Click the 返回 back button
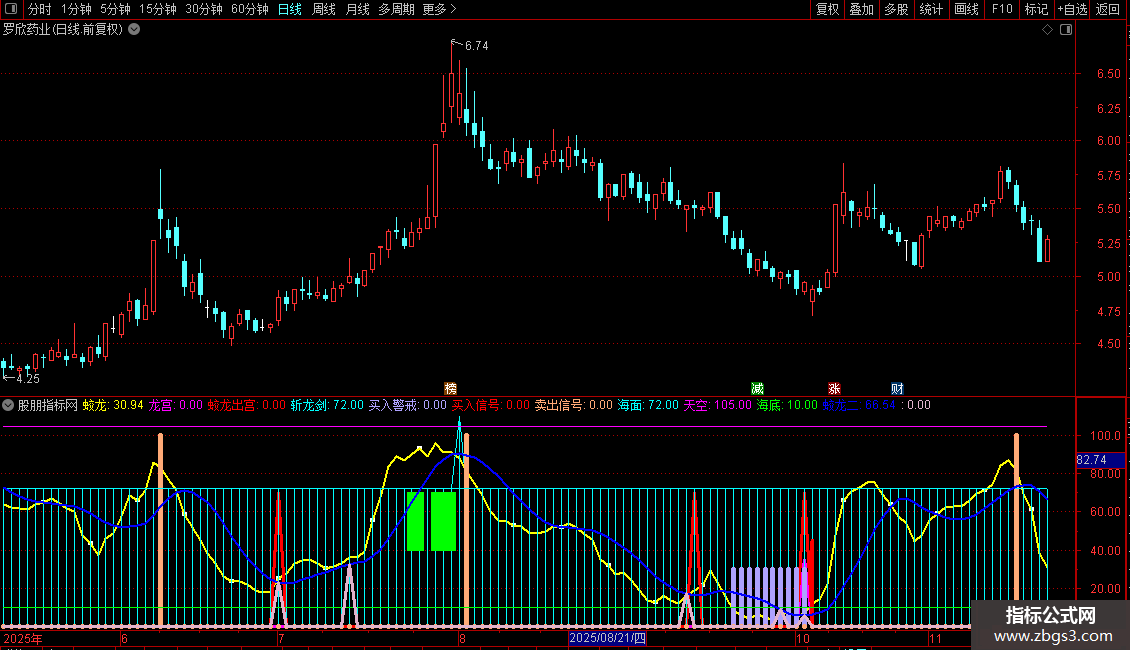Screen dimensions: 1130x650 (1108, 9)
